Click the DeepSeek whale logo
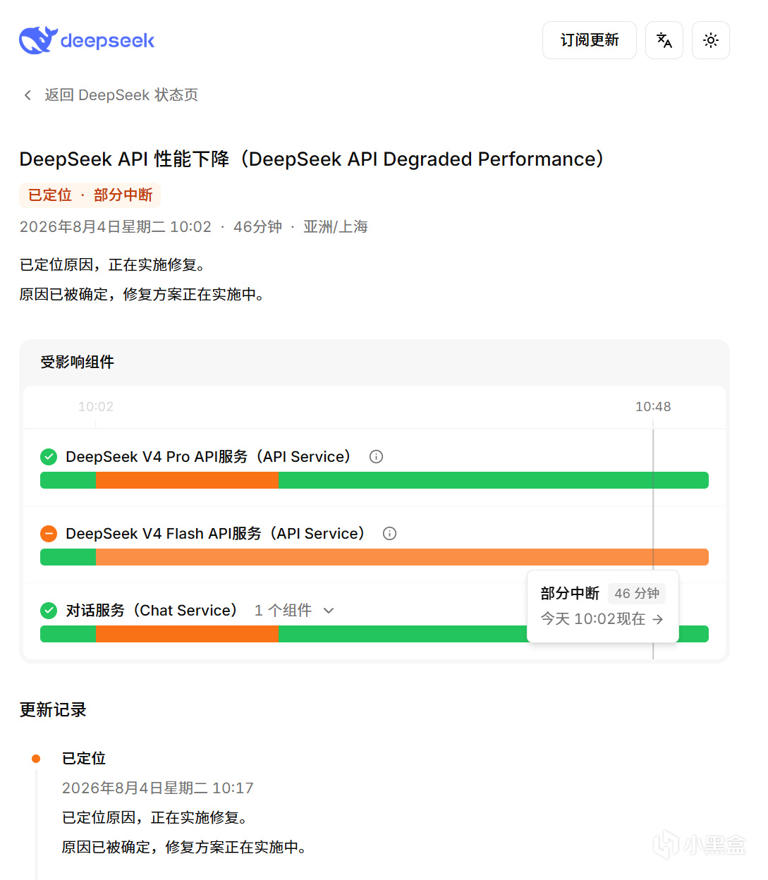Image resolution: width=768 pixels, height=880 pixels. (x=38, y=40)
